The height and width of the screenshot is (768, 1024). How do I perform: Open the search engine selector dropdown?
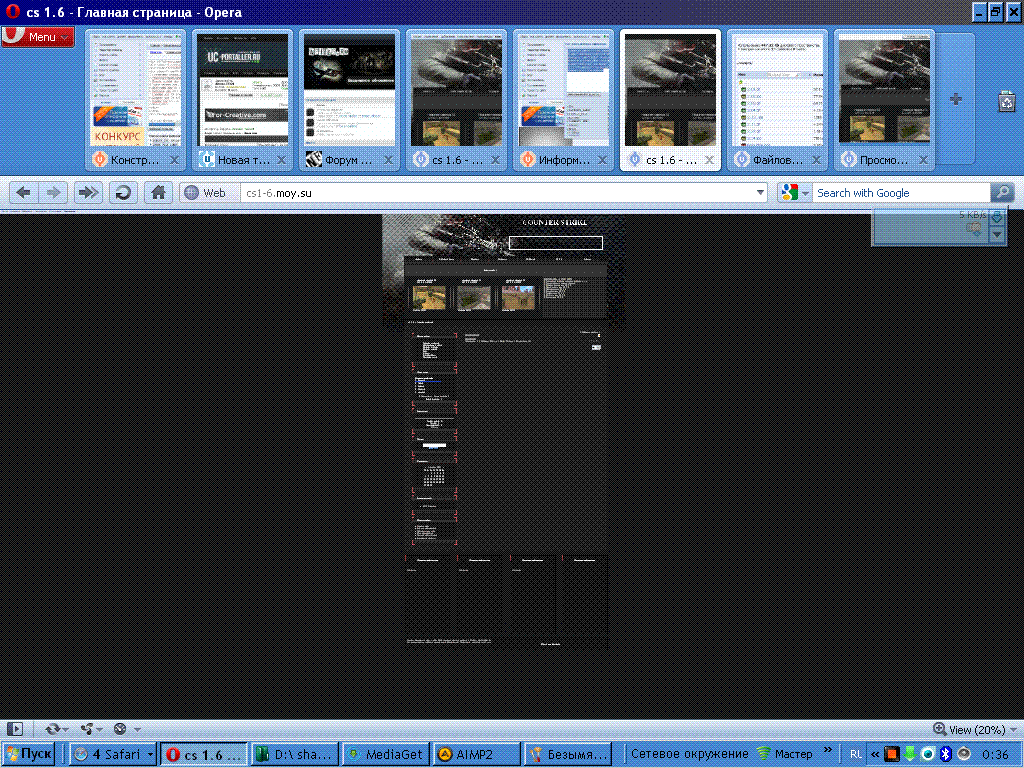pyautogui.click(x=796, y=193)
